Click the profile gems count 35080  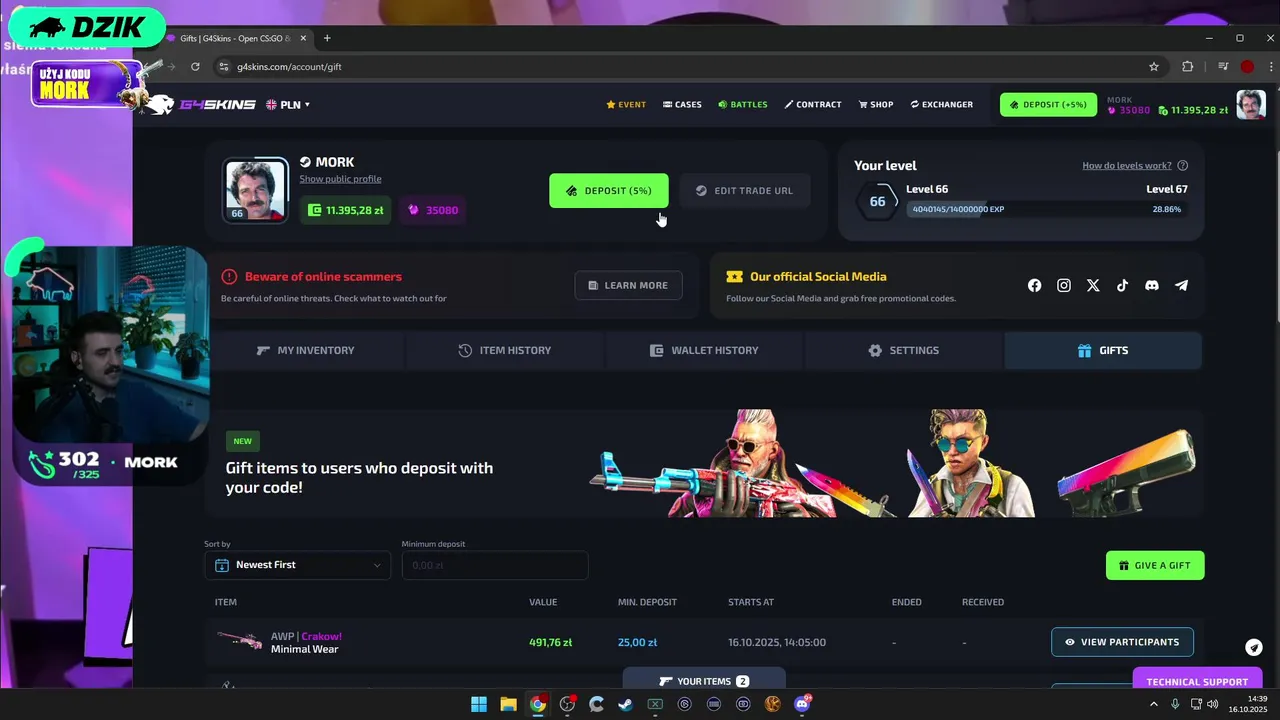[434, 210]
